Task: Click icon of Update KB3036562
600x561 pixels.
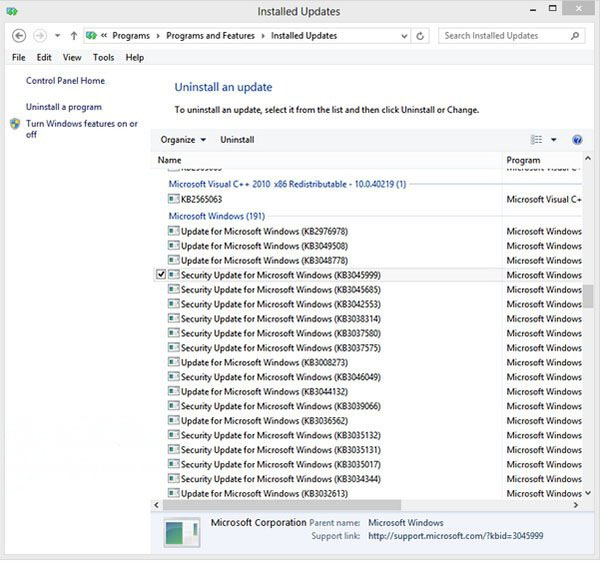Action: 174,420
